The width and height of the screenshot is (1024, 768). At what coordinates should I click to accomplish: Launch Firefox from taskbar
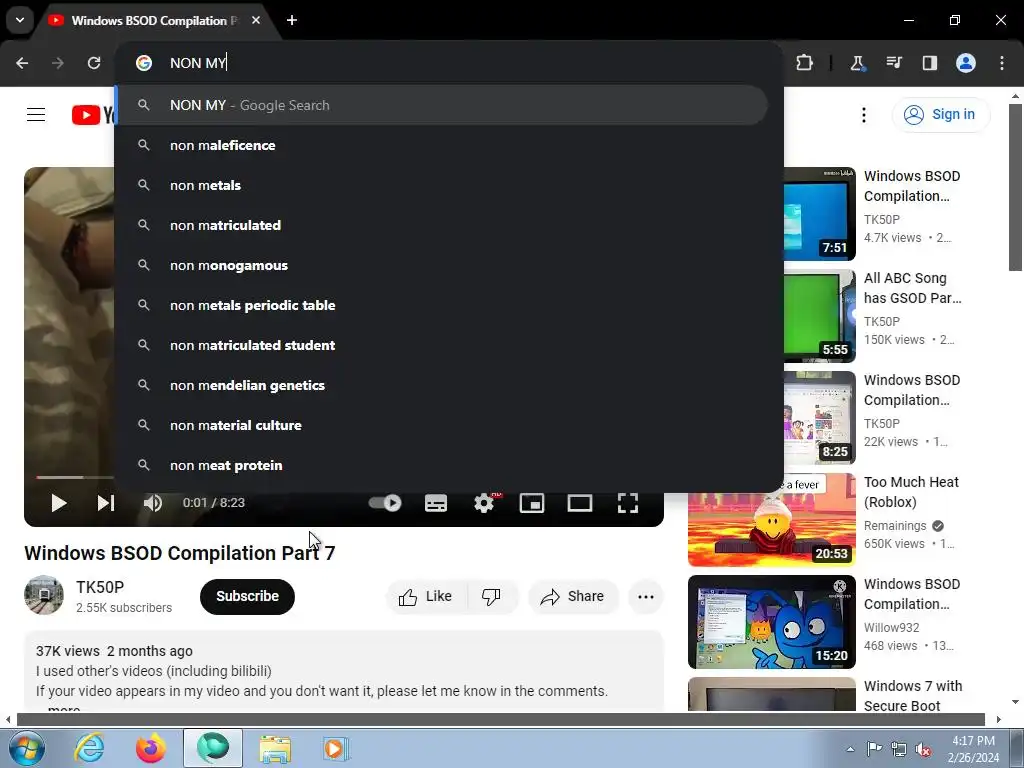coord(151,748)
